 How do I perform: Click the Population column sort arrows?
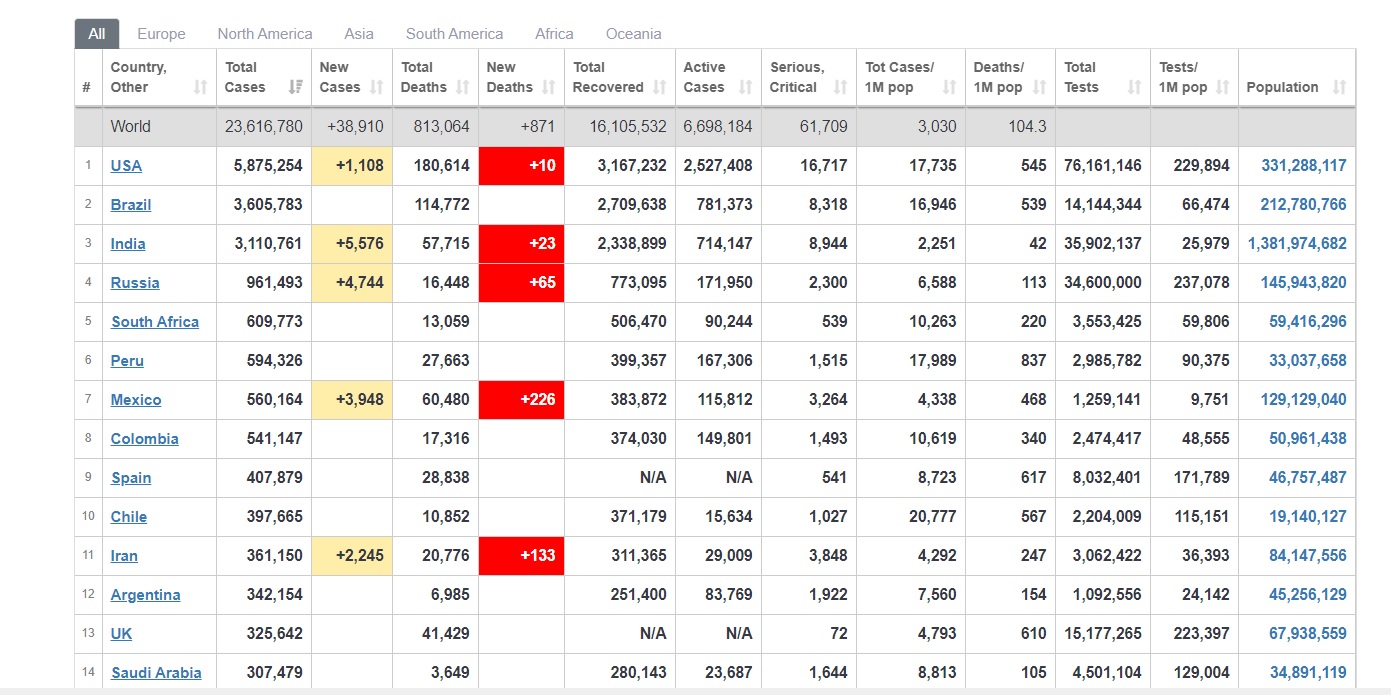tap(1340, 88)
